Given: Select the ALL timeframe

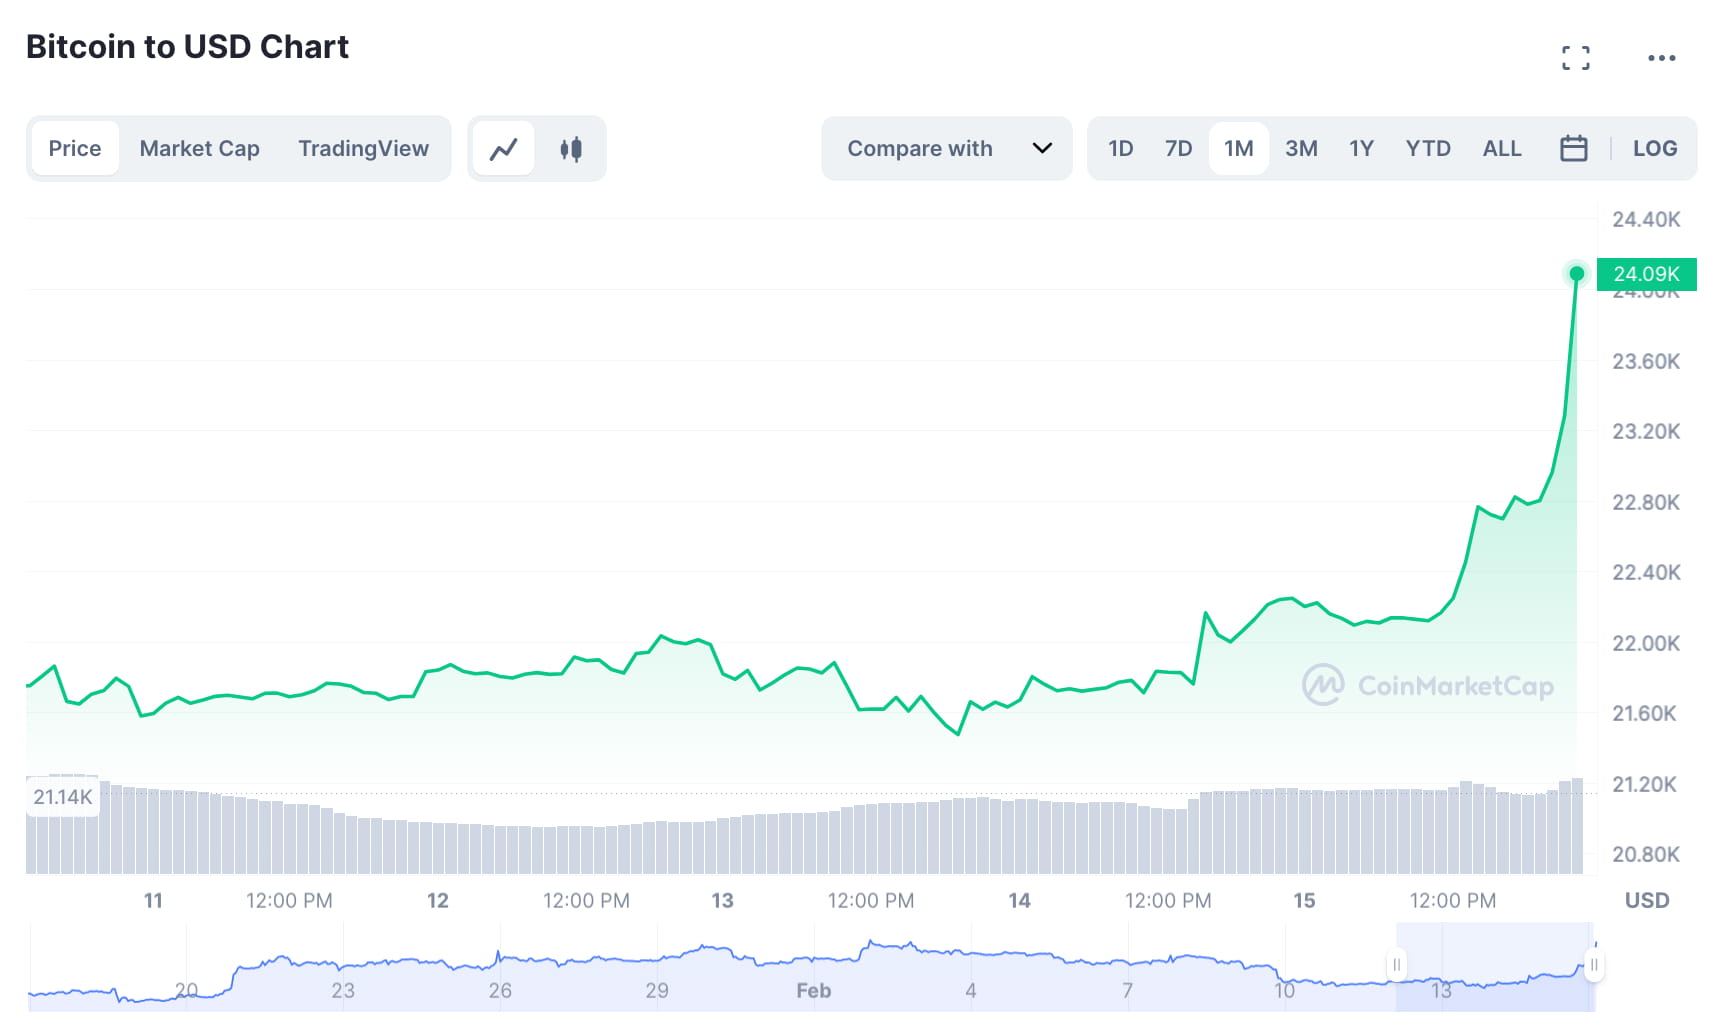Looking at the screenshot, I should pos(1502,148).
